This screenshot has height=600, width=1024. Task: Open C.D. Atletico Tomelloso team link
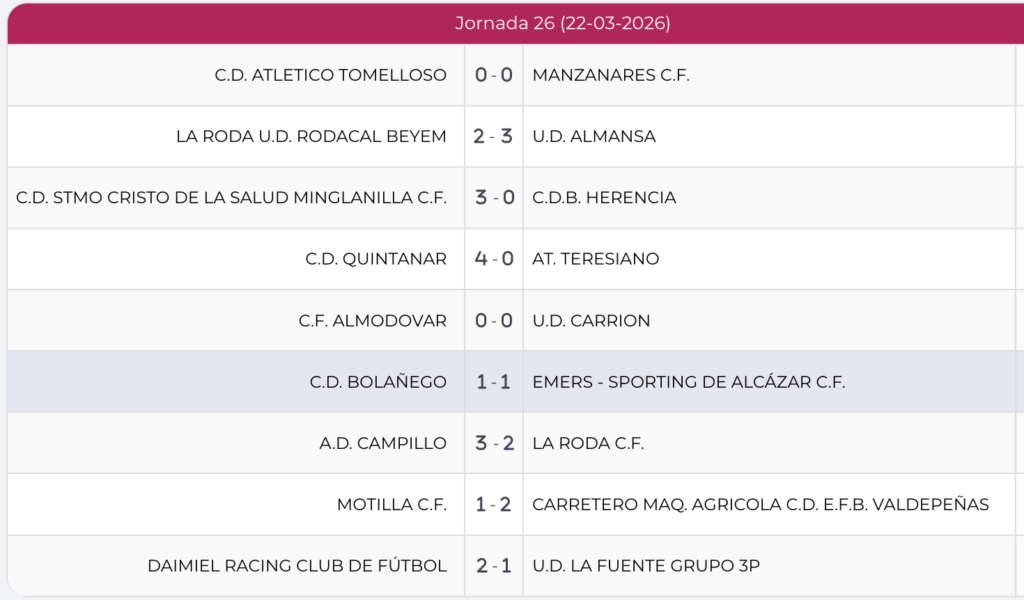coord(330,75)
